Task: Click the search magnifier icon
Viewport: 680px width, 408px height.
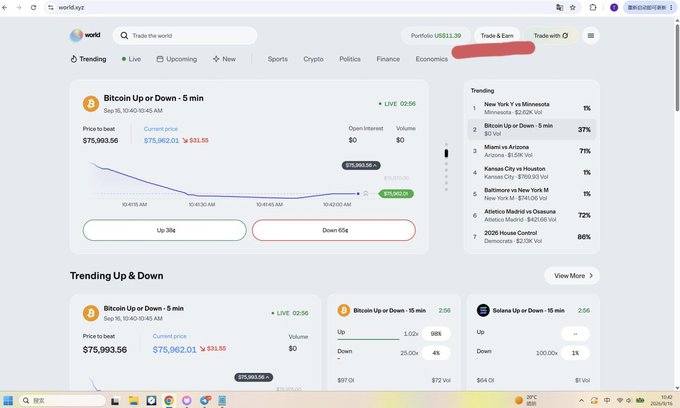Action: [x=124, y=36]
